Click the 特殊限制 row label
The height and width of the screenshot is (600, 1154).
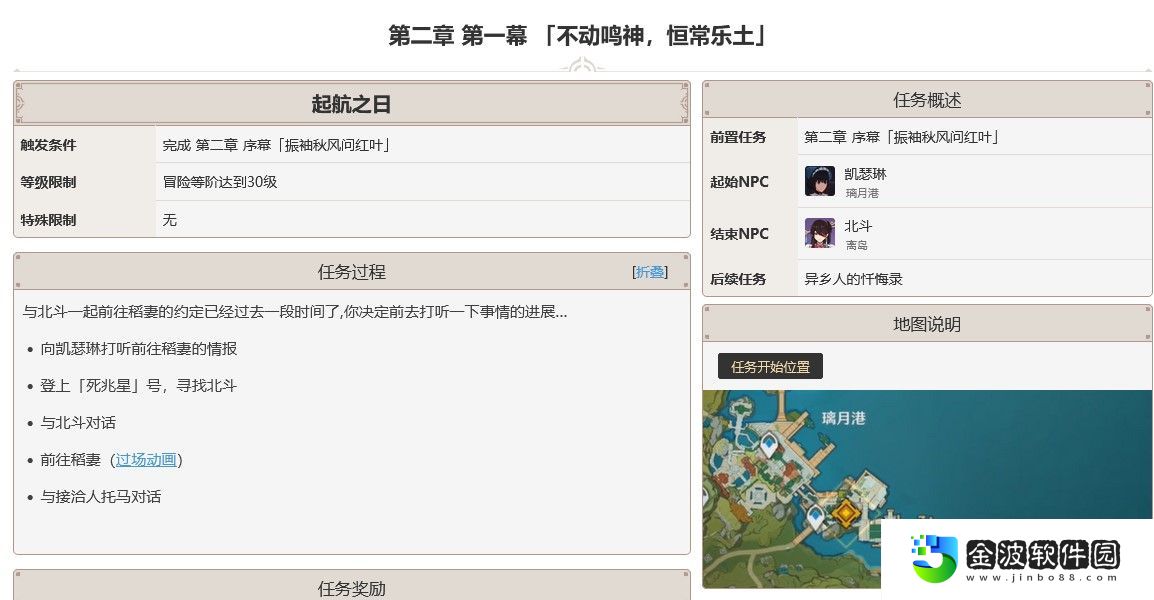coord(49,219)
